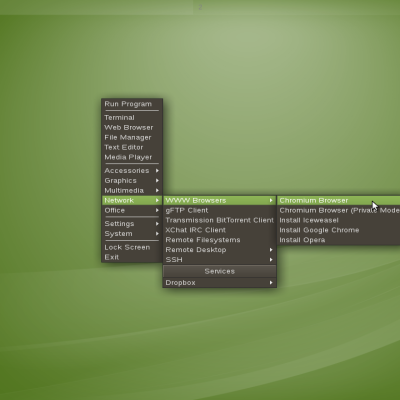Launch Text Editor from the menu
The image size is (400, 400).
pyautogui.click(x=132, y=147)
